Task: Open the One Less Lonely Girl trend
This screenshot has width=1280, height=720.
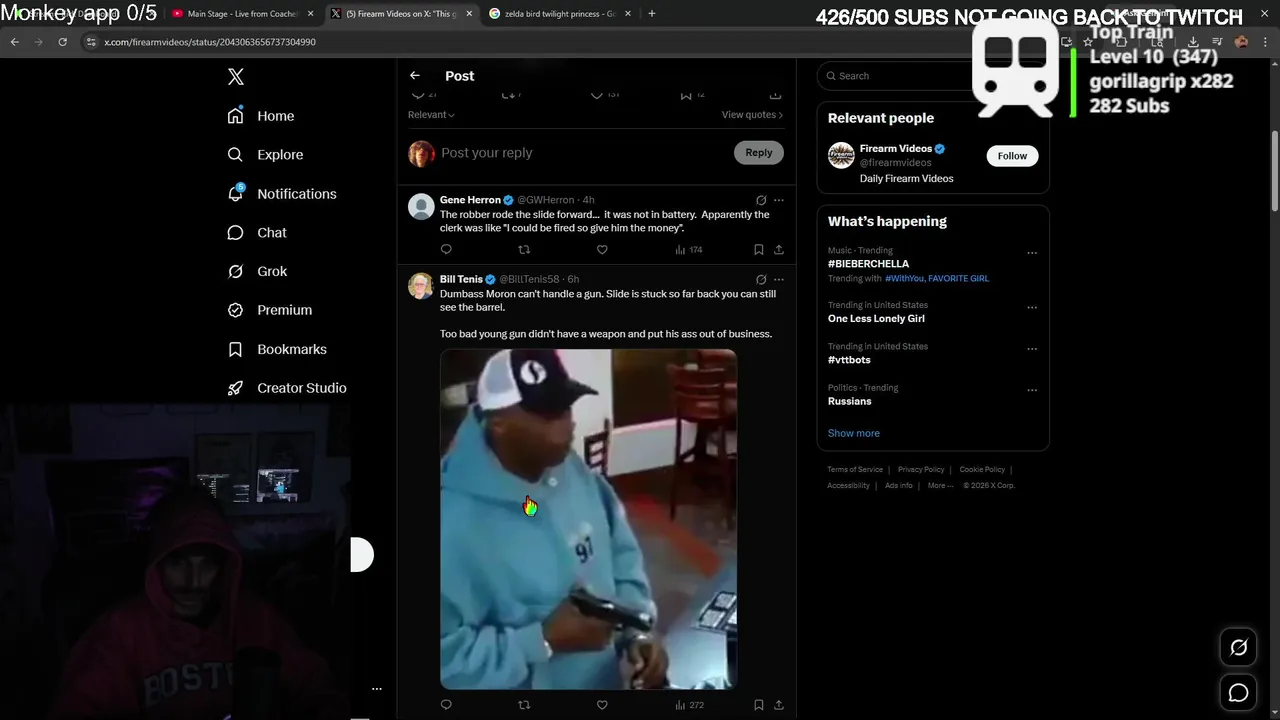Action: click(x=876, y=319)
